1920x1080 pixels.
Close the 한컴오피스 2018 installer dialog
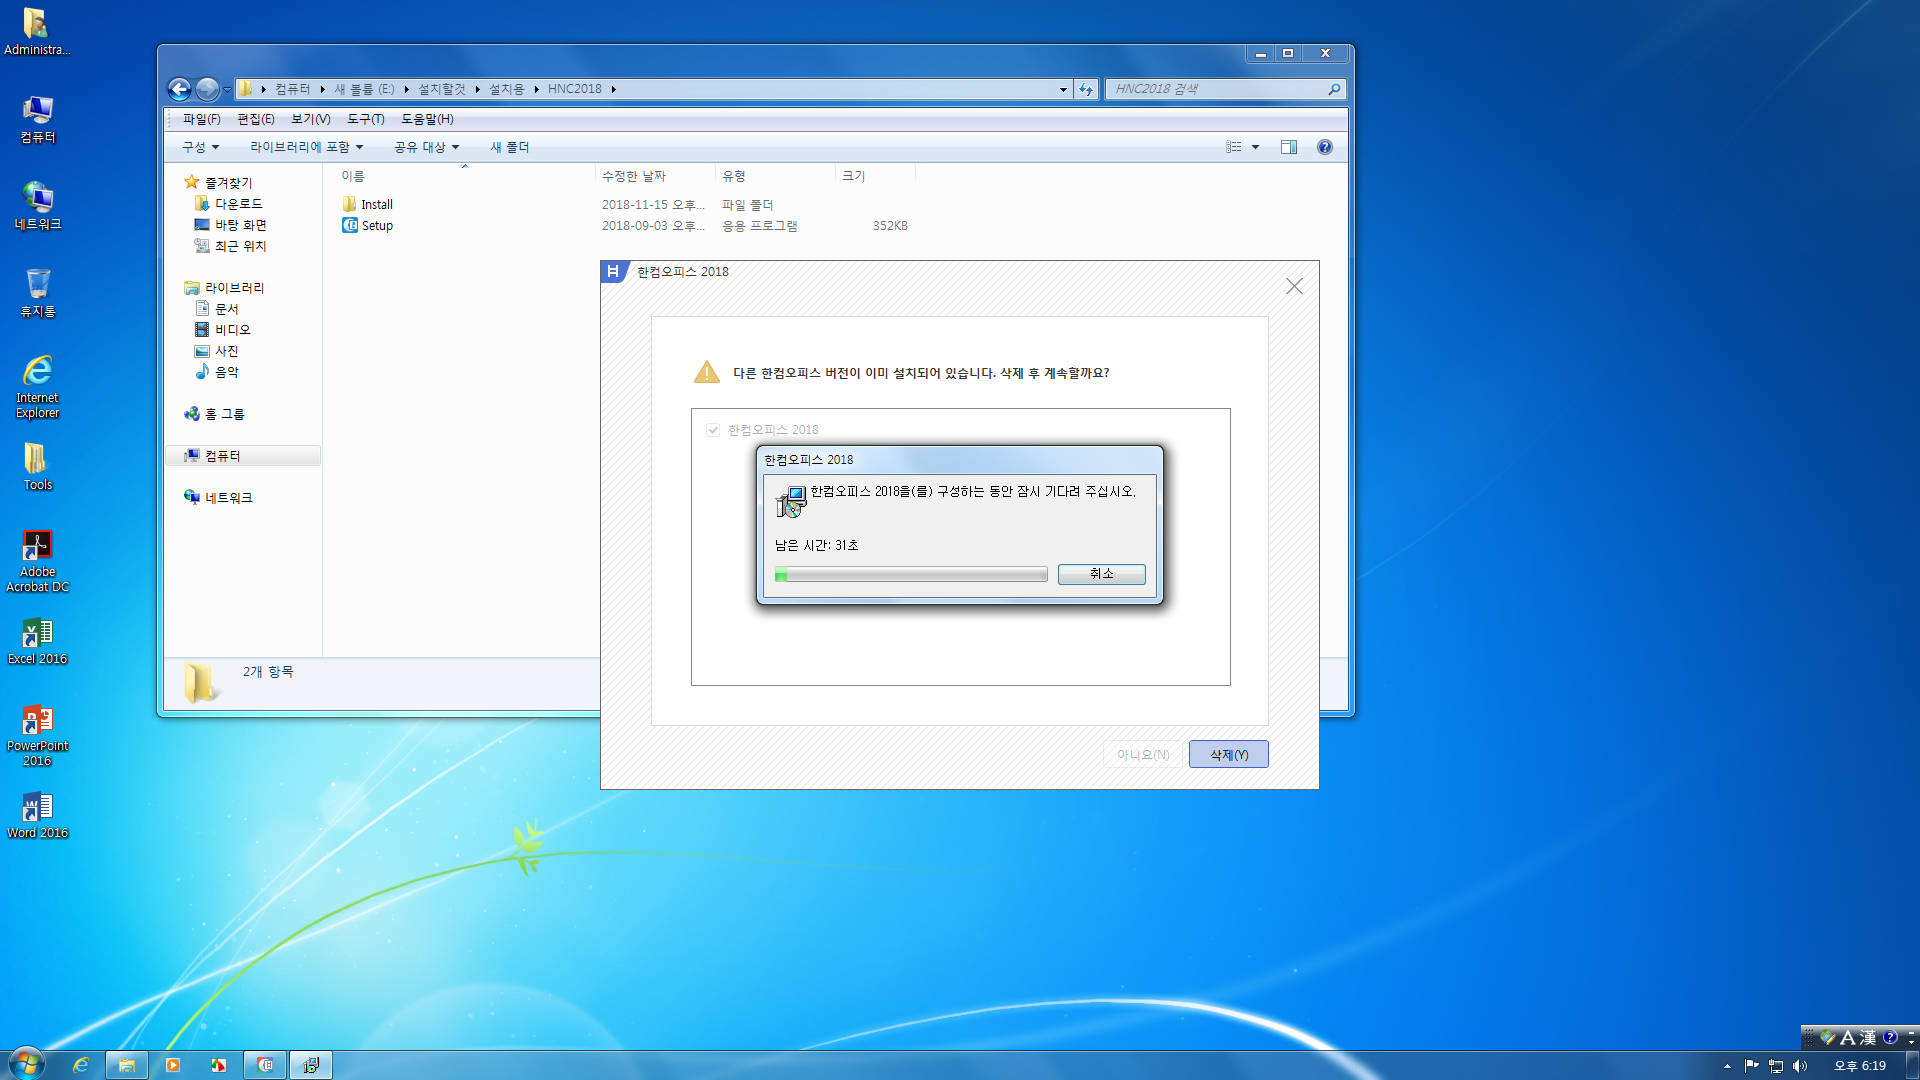click(1293, 286)
